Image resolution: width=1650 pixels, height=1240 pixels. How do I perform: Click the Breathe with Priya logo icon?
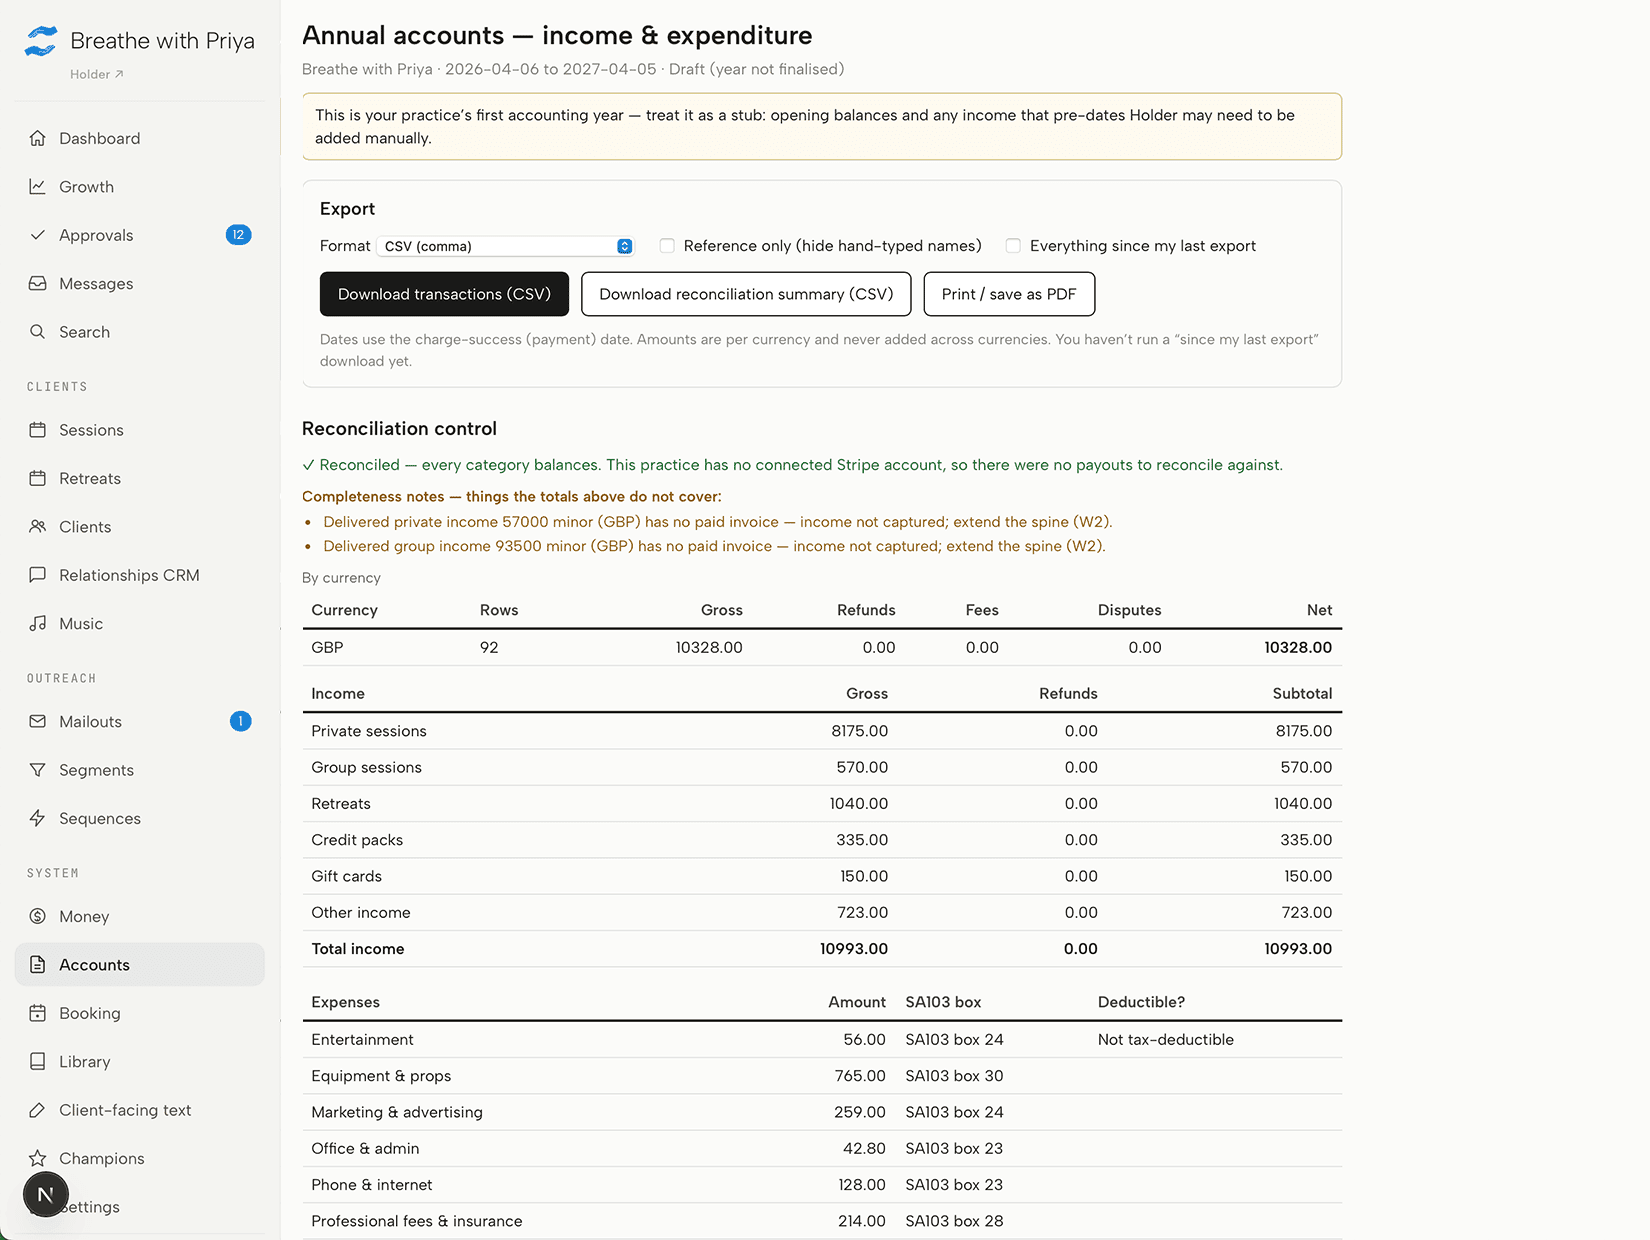pos(41,41)
